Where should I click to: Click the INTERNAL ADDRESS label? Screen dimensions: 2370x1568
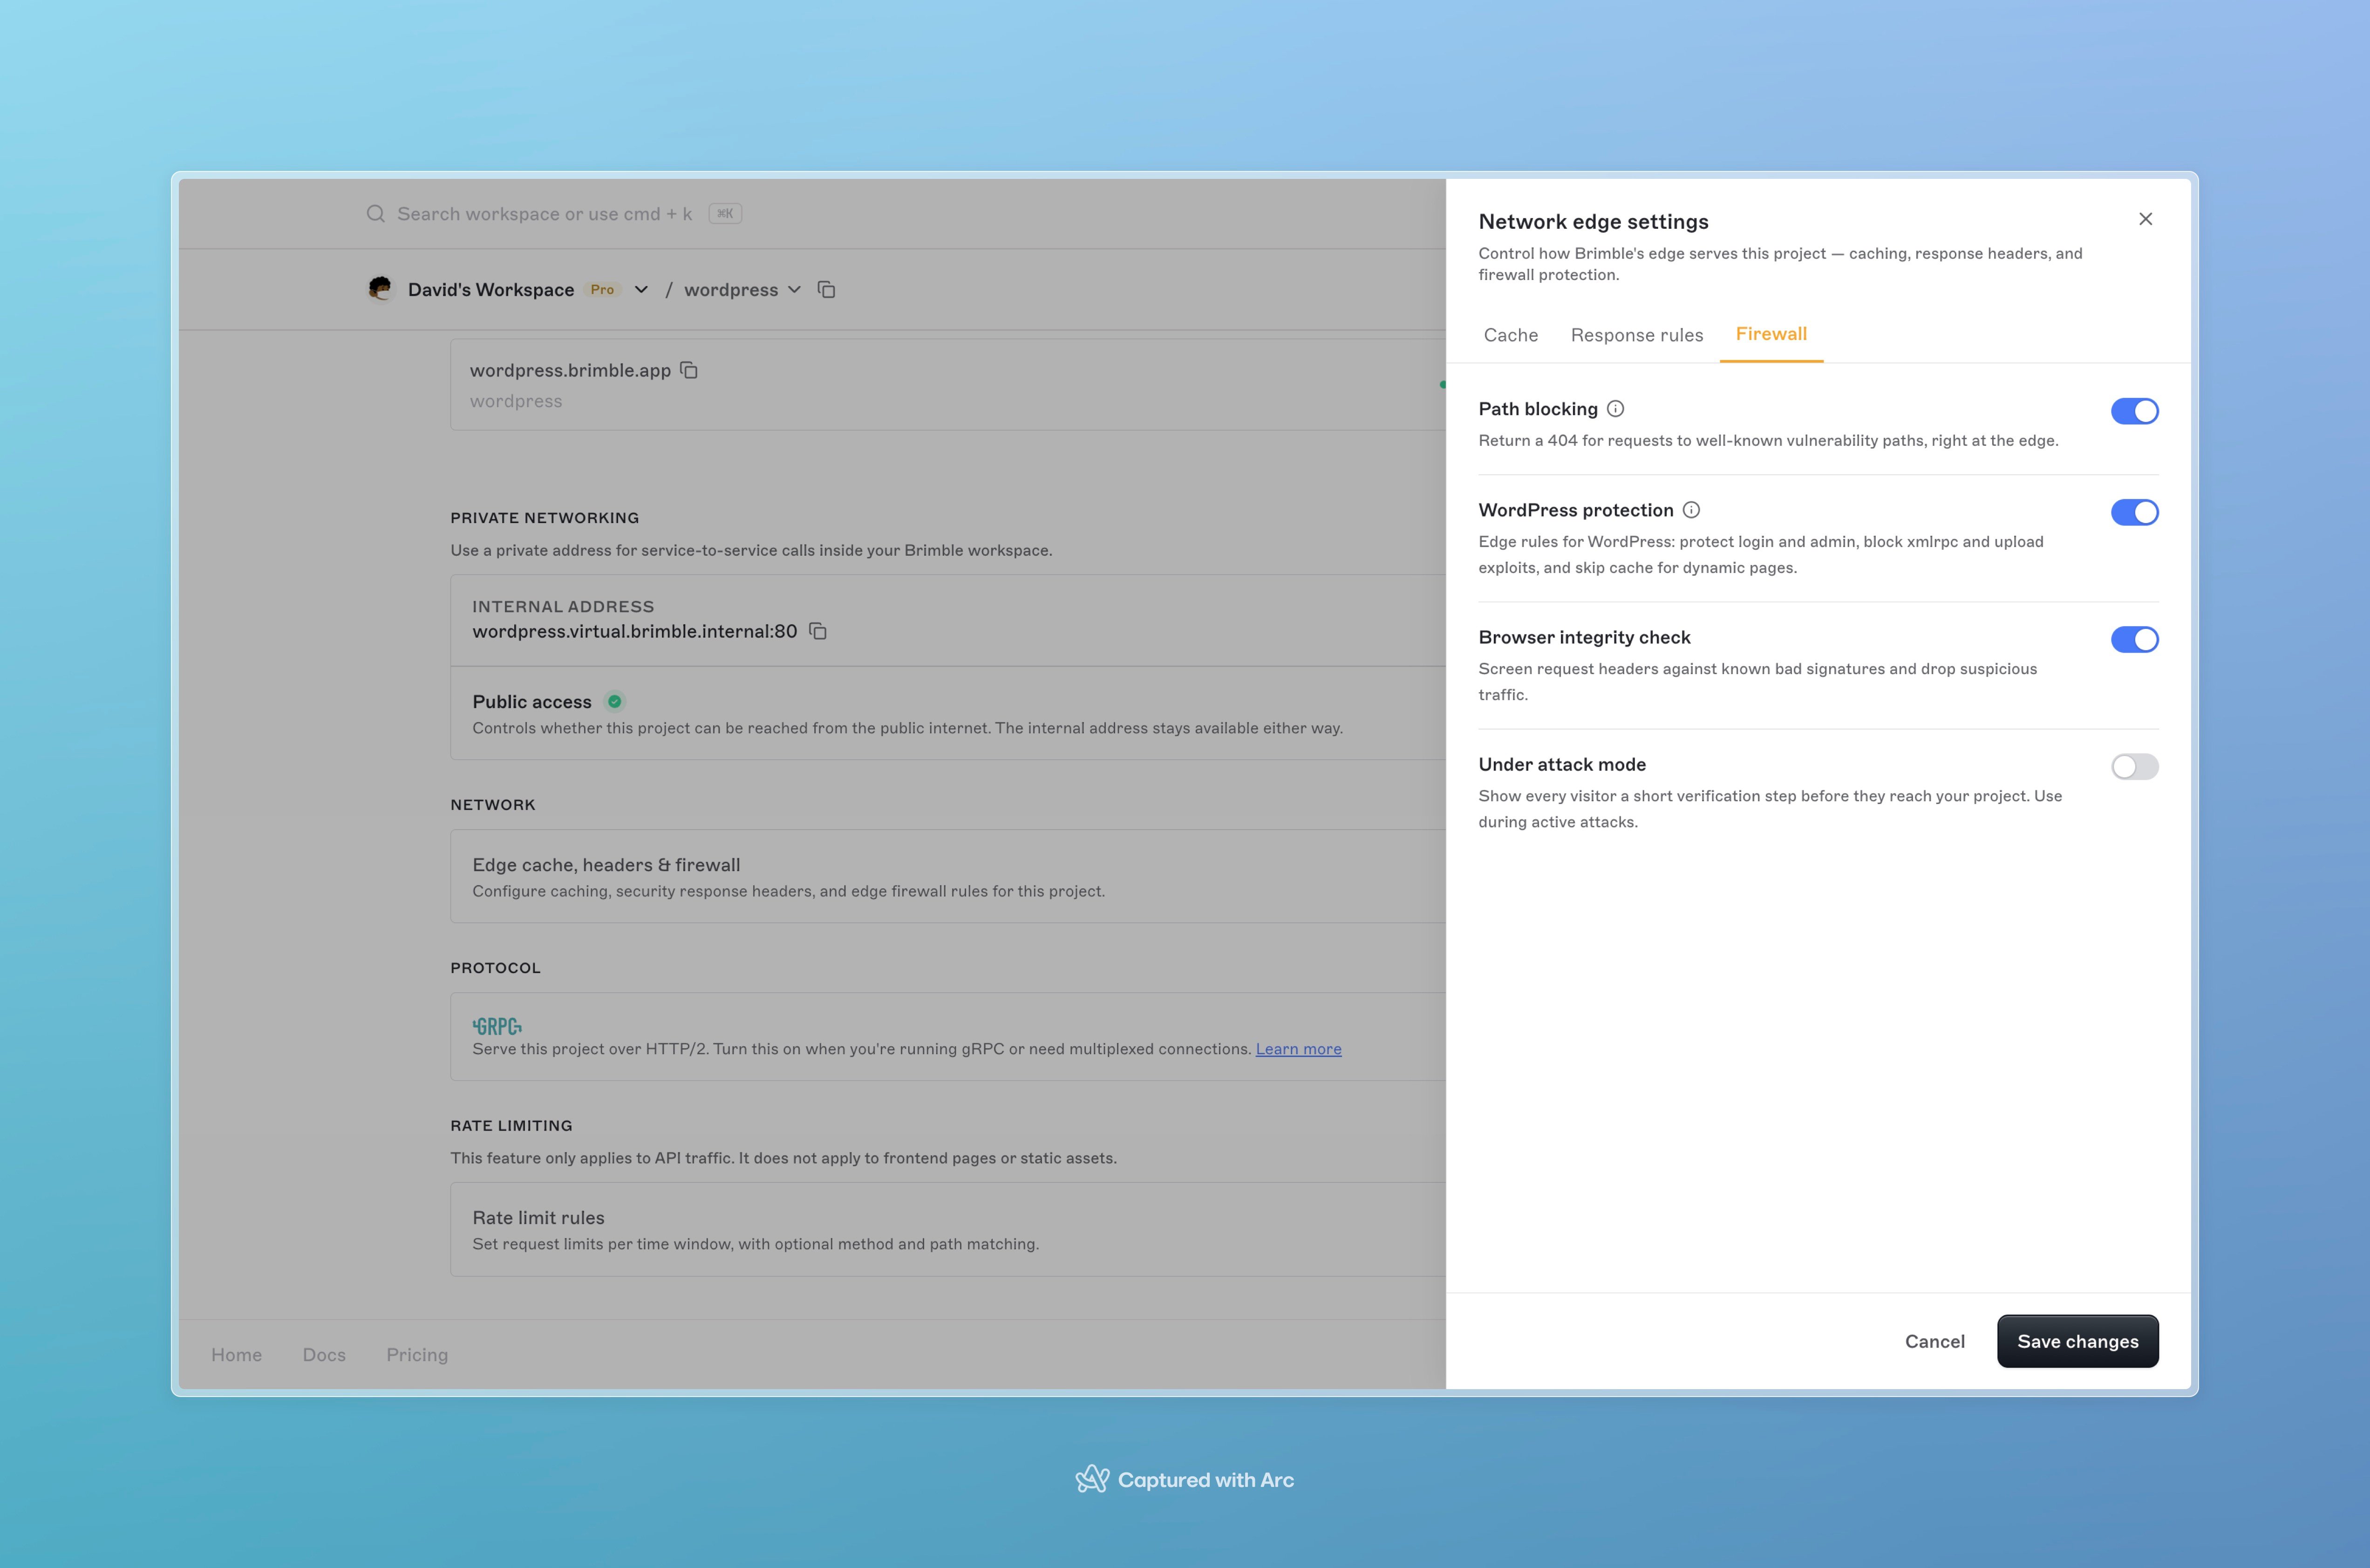pyautogui.click(x=563, y=607)
